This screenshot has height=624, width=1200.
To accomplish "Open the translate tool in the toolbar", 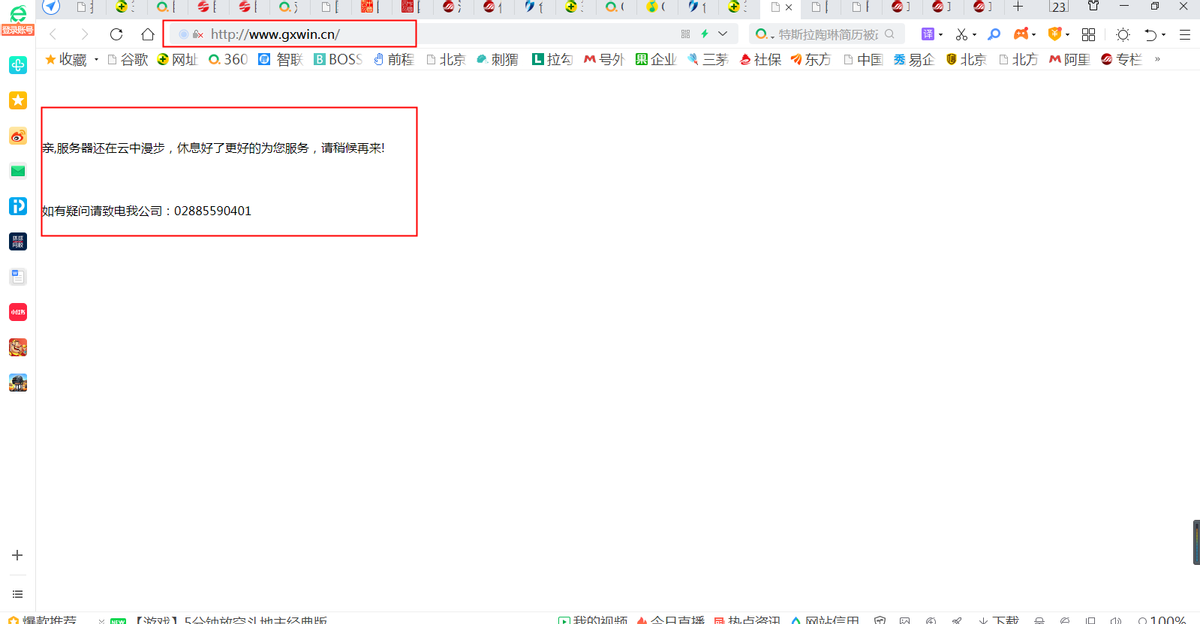I will tap(928, 33).
